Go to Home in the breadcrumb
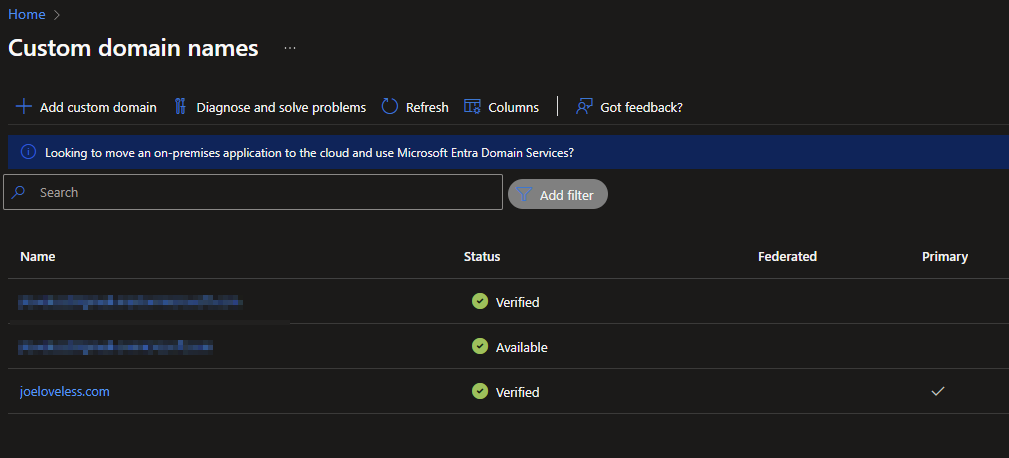Screen dimensions: 1009x458 click(26, 15)
